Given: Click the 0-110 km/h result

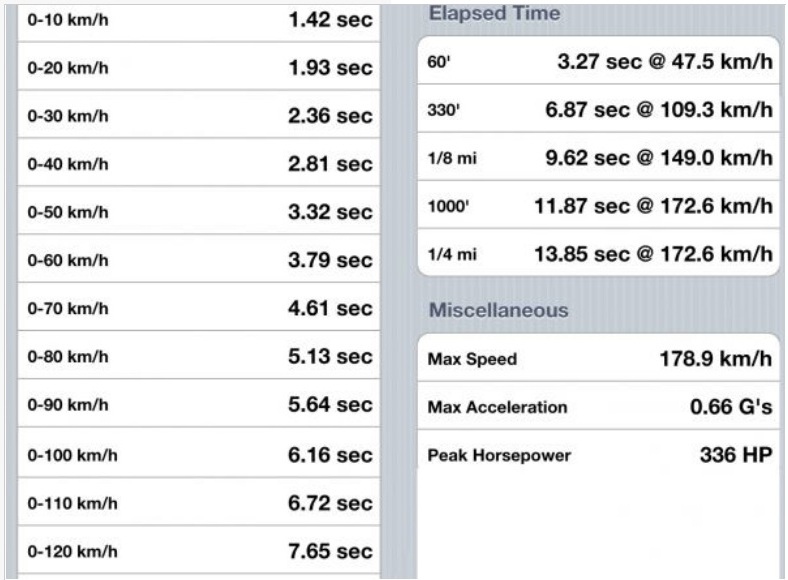Looking at the screenshot, I should click(200, 502).
